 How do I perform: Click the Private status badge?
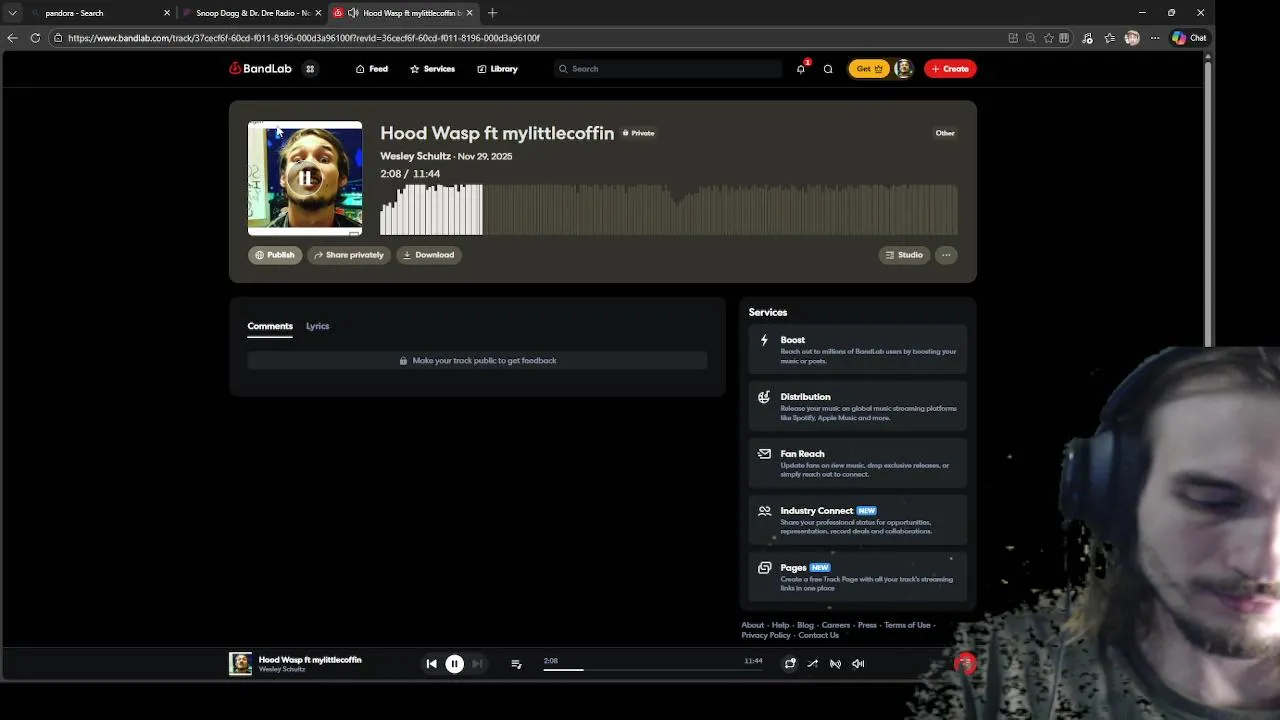[638, 133]
